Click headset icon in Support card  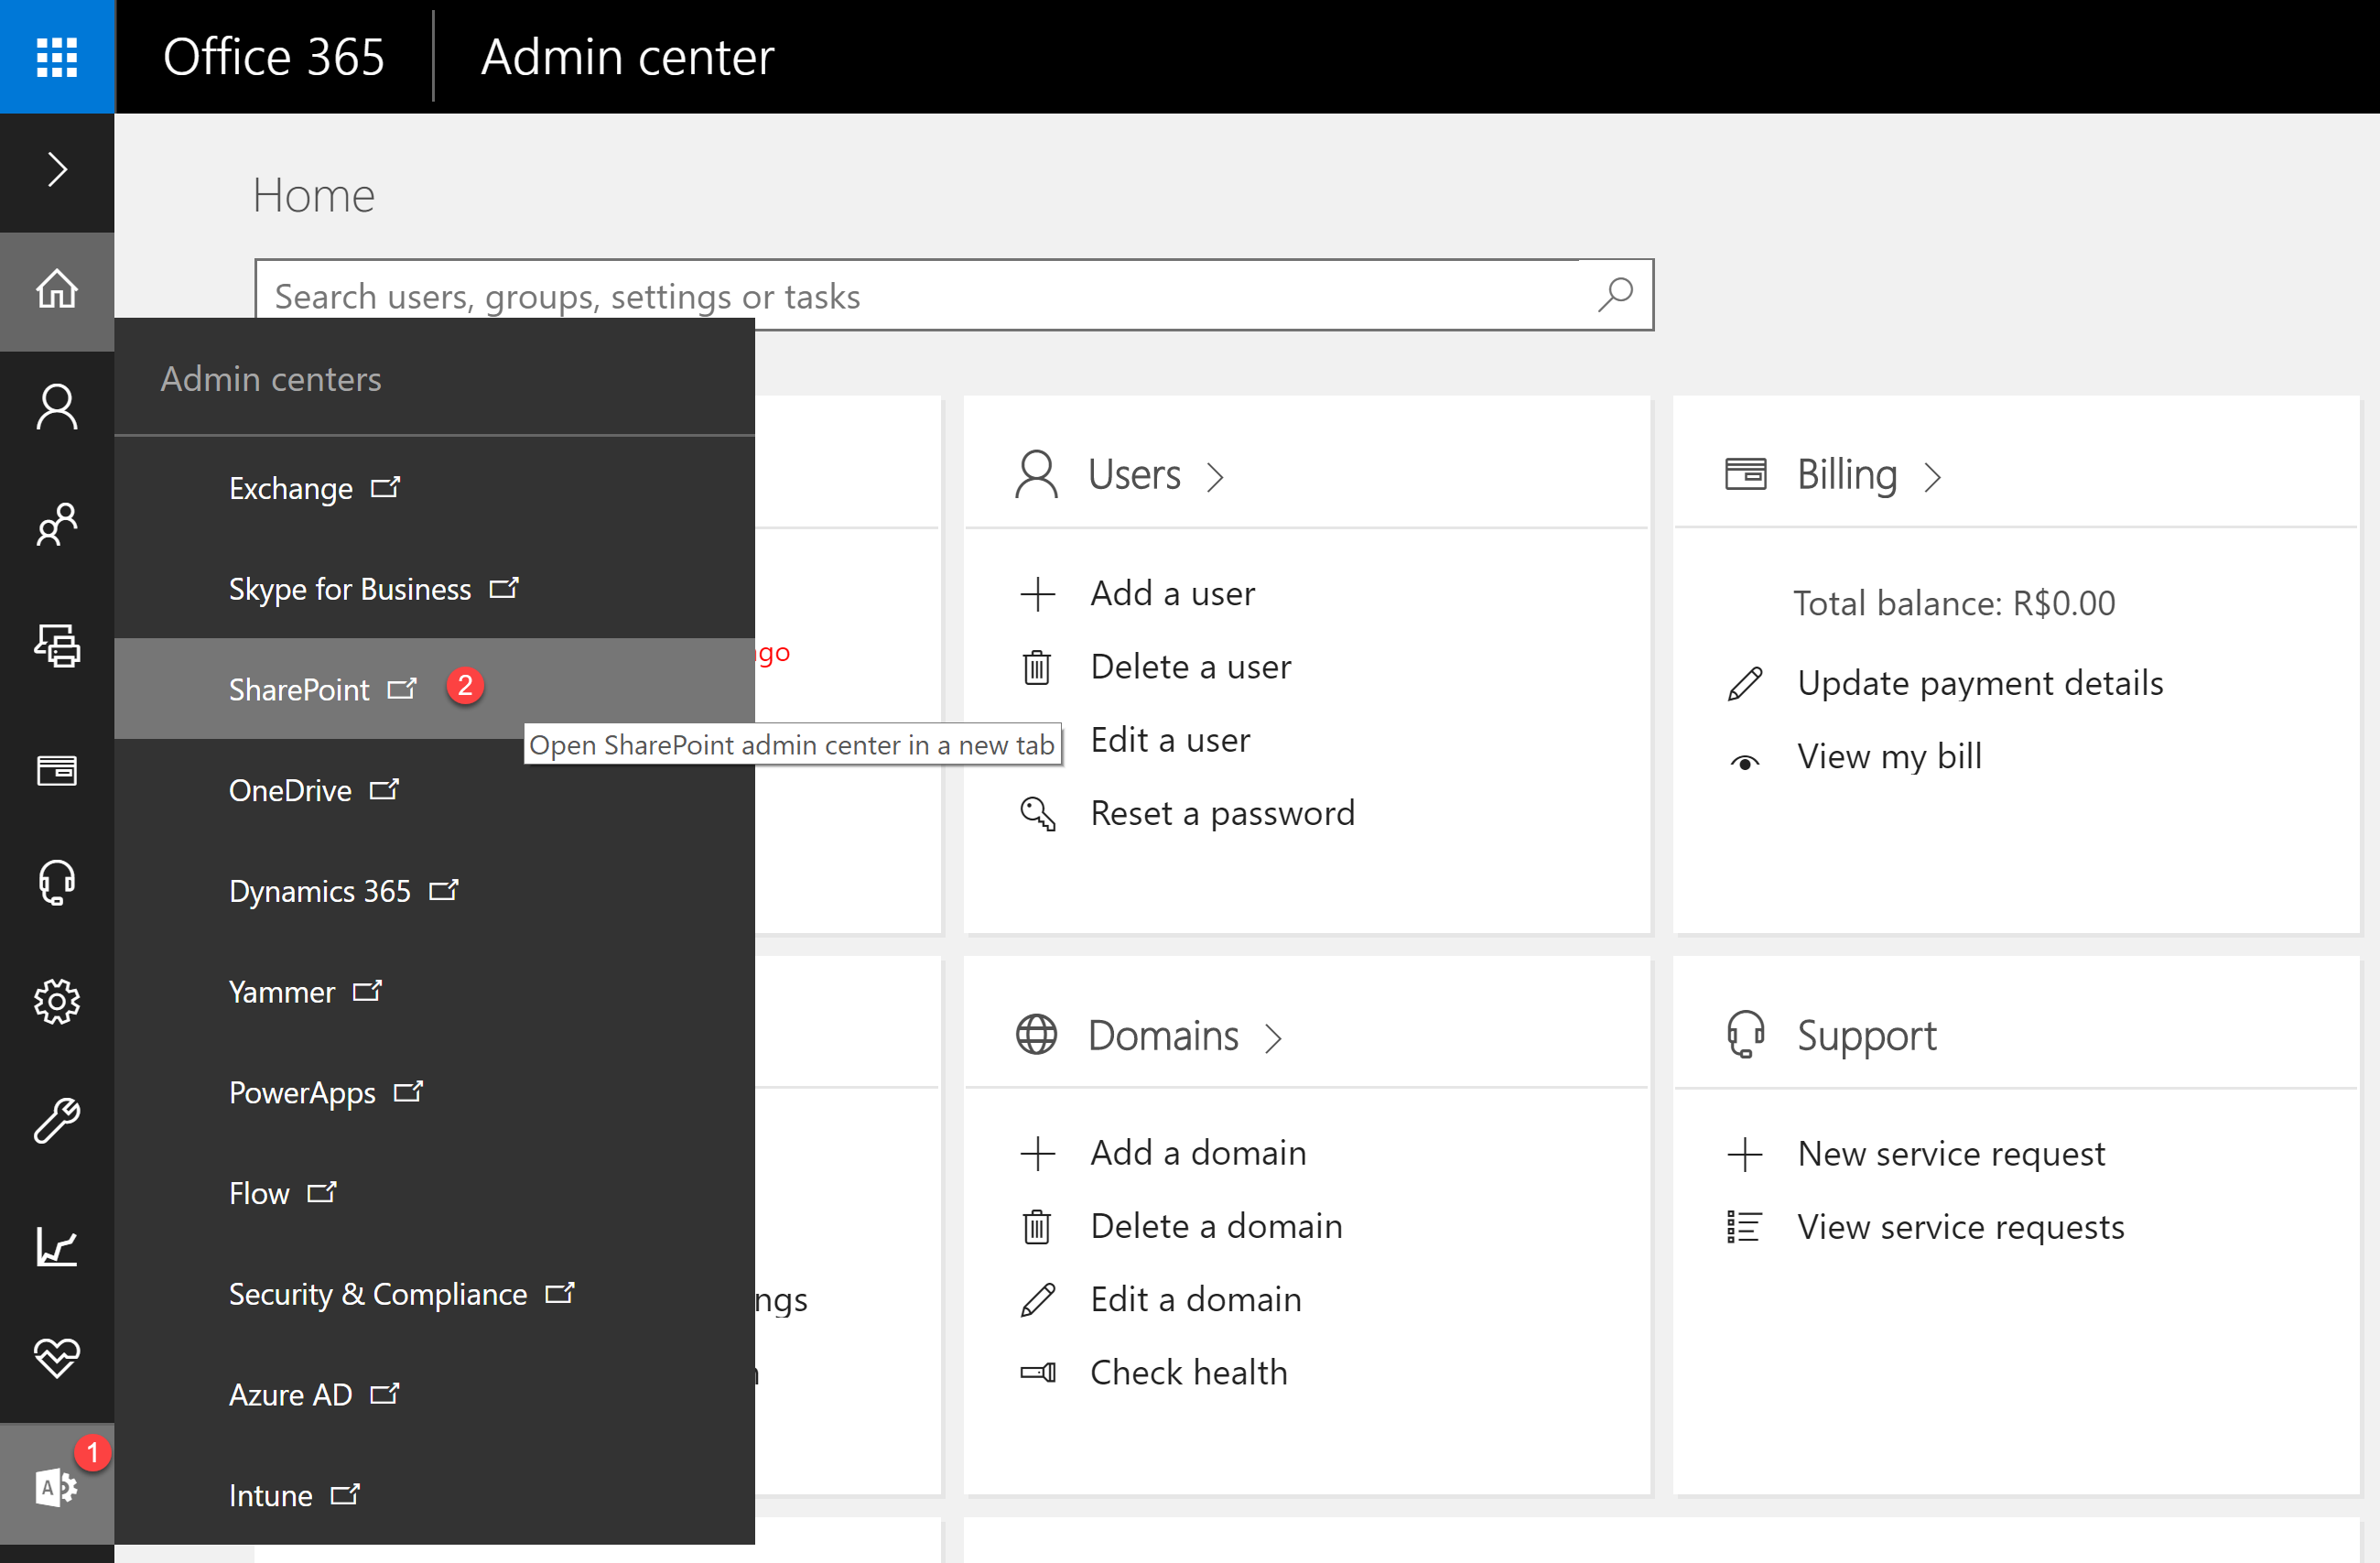click(x=1746, y=1034)
